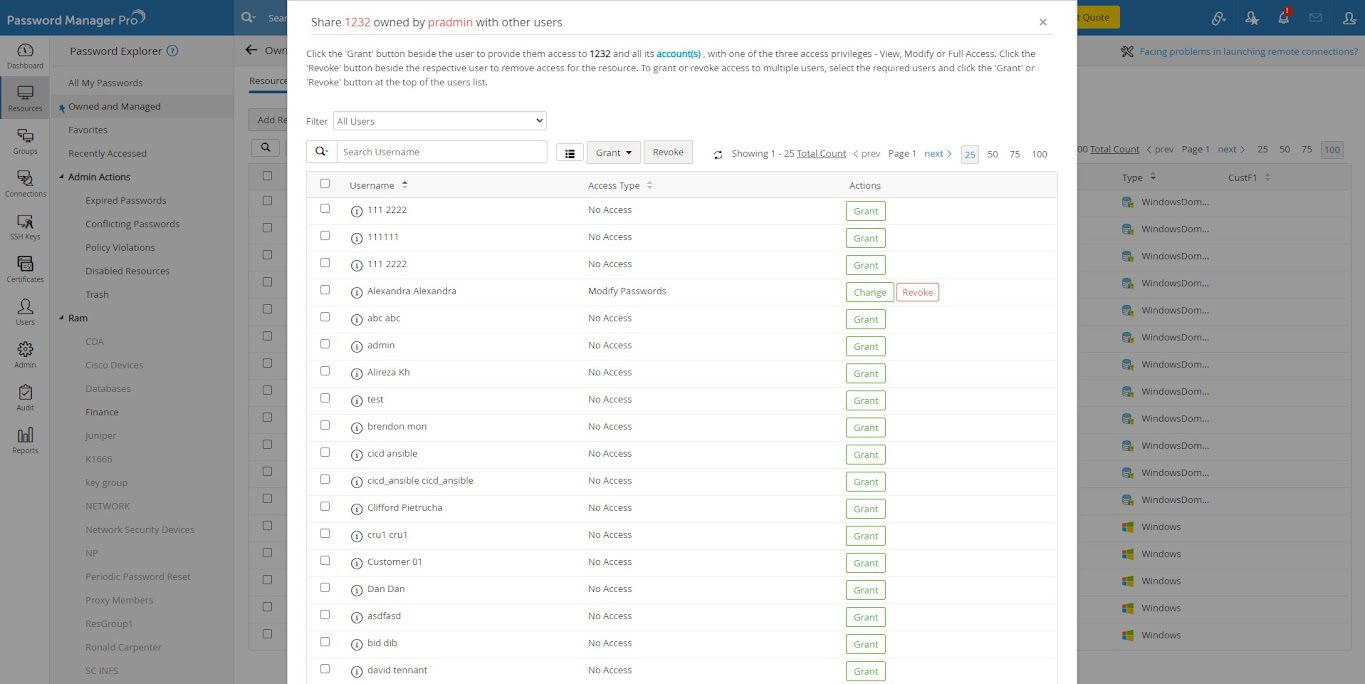Select the checkbox for Clifford Pietrucha
Screen dimensions: 1365x684
(x=325, y=506)
